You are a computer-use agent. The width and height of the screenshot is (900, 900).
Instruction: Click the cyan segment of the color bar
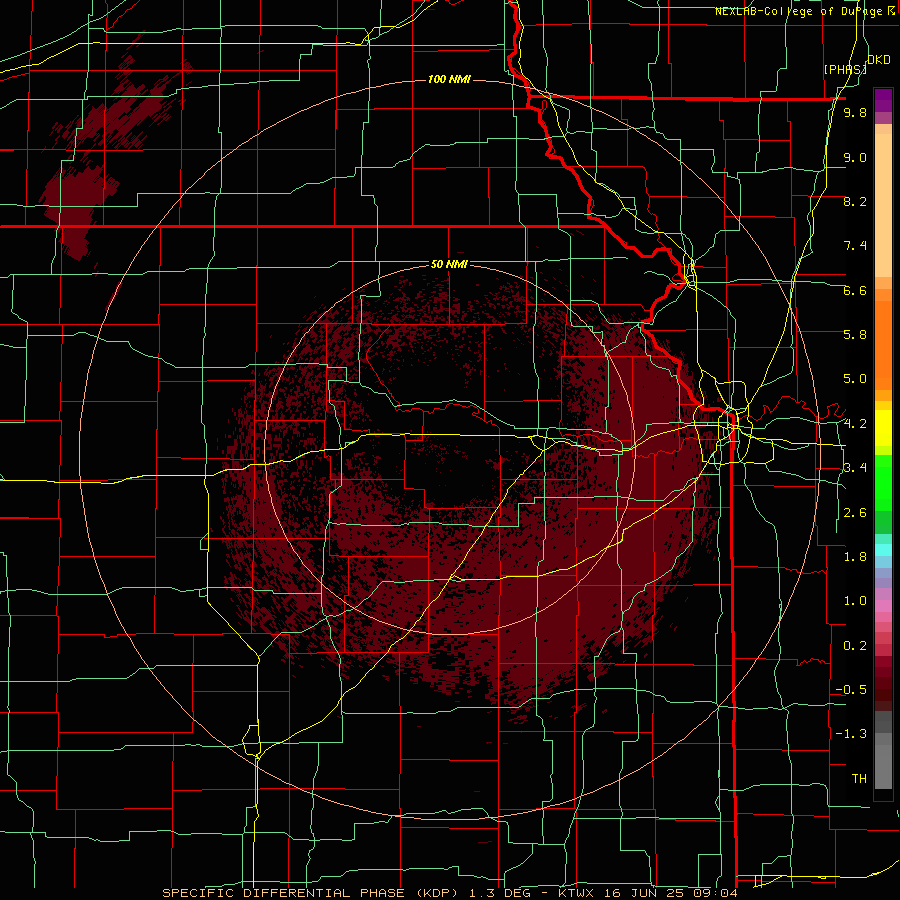point(883,549)
